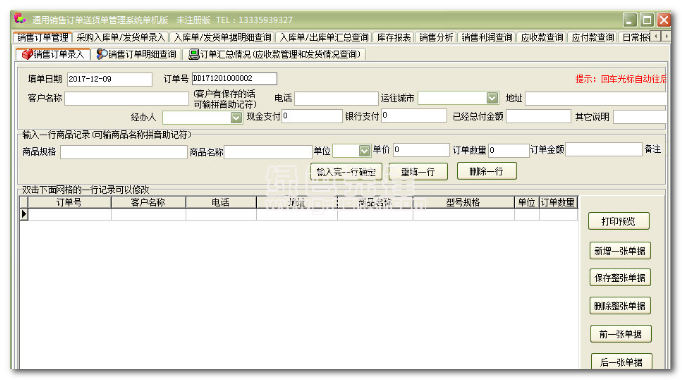Select the row pointer arrow in grid
Image resolution: width=682 pixels, height=380 pixels.
24,214
